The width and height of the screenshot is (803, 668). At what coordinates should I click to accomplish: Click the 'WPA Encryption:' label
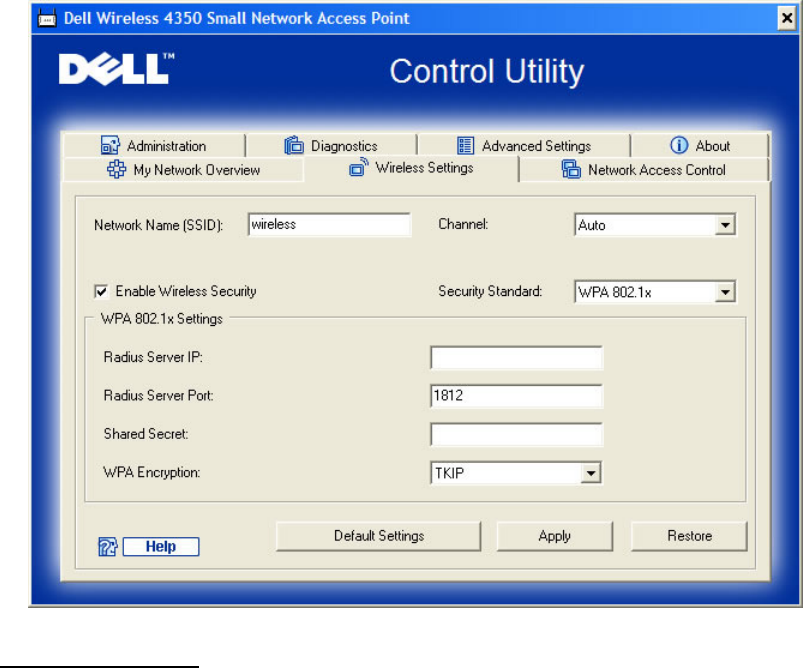(x=152, y=472)
